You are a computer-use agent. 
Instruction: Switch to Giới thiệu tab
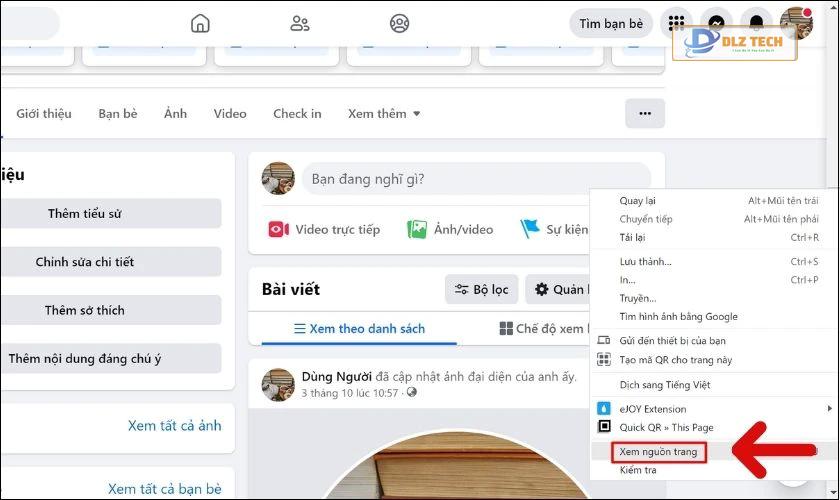coord(44,114)
